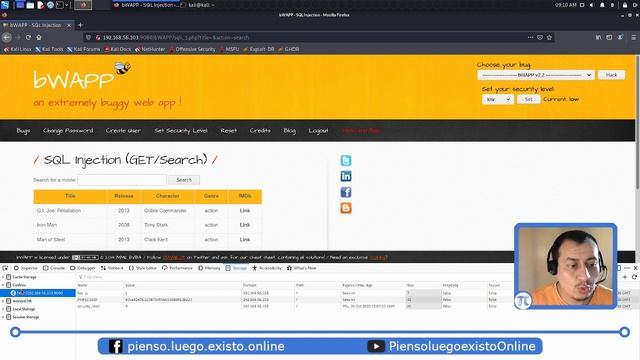Switch to the Console devtools tab
The height and width of the screenshot is (360, 640).
pos(54,268)
